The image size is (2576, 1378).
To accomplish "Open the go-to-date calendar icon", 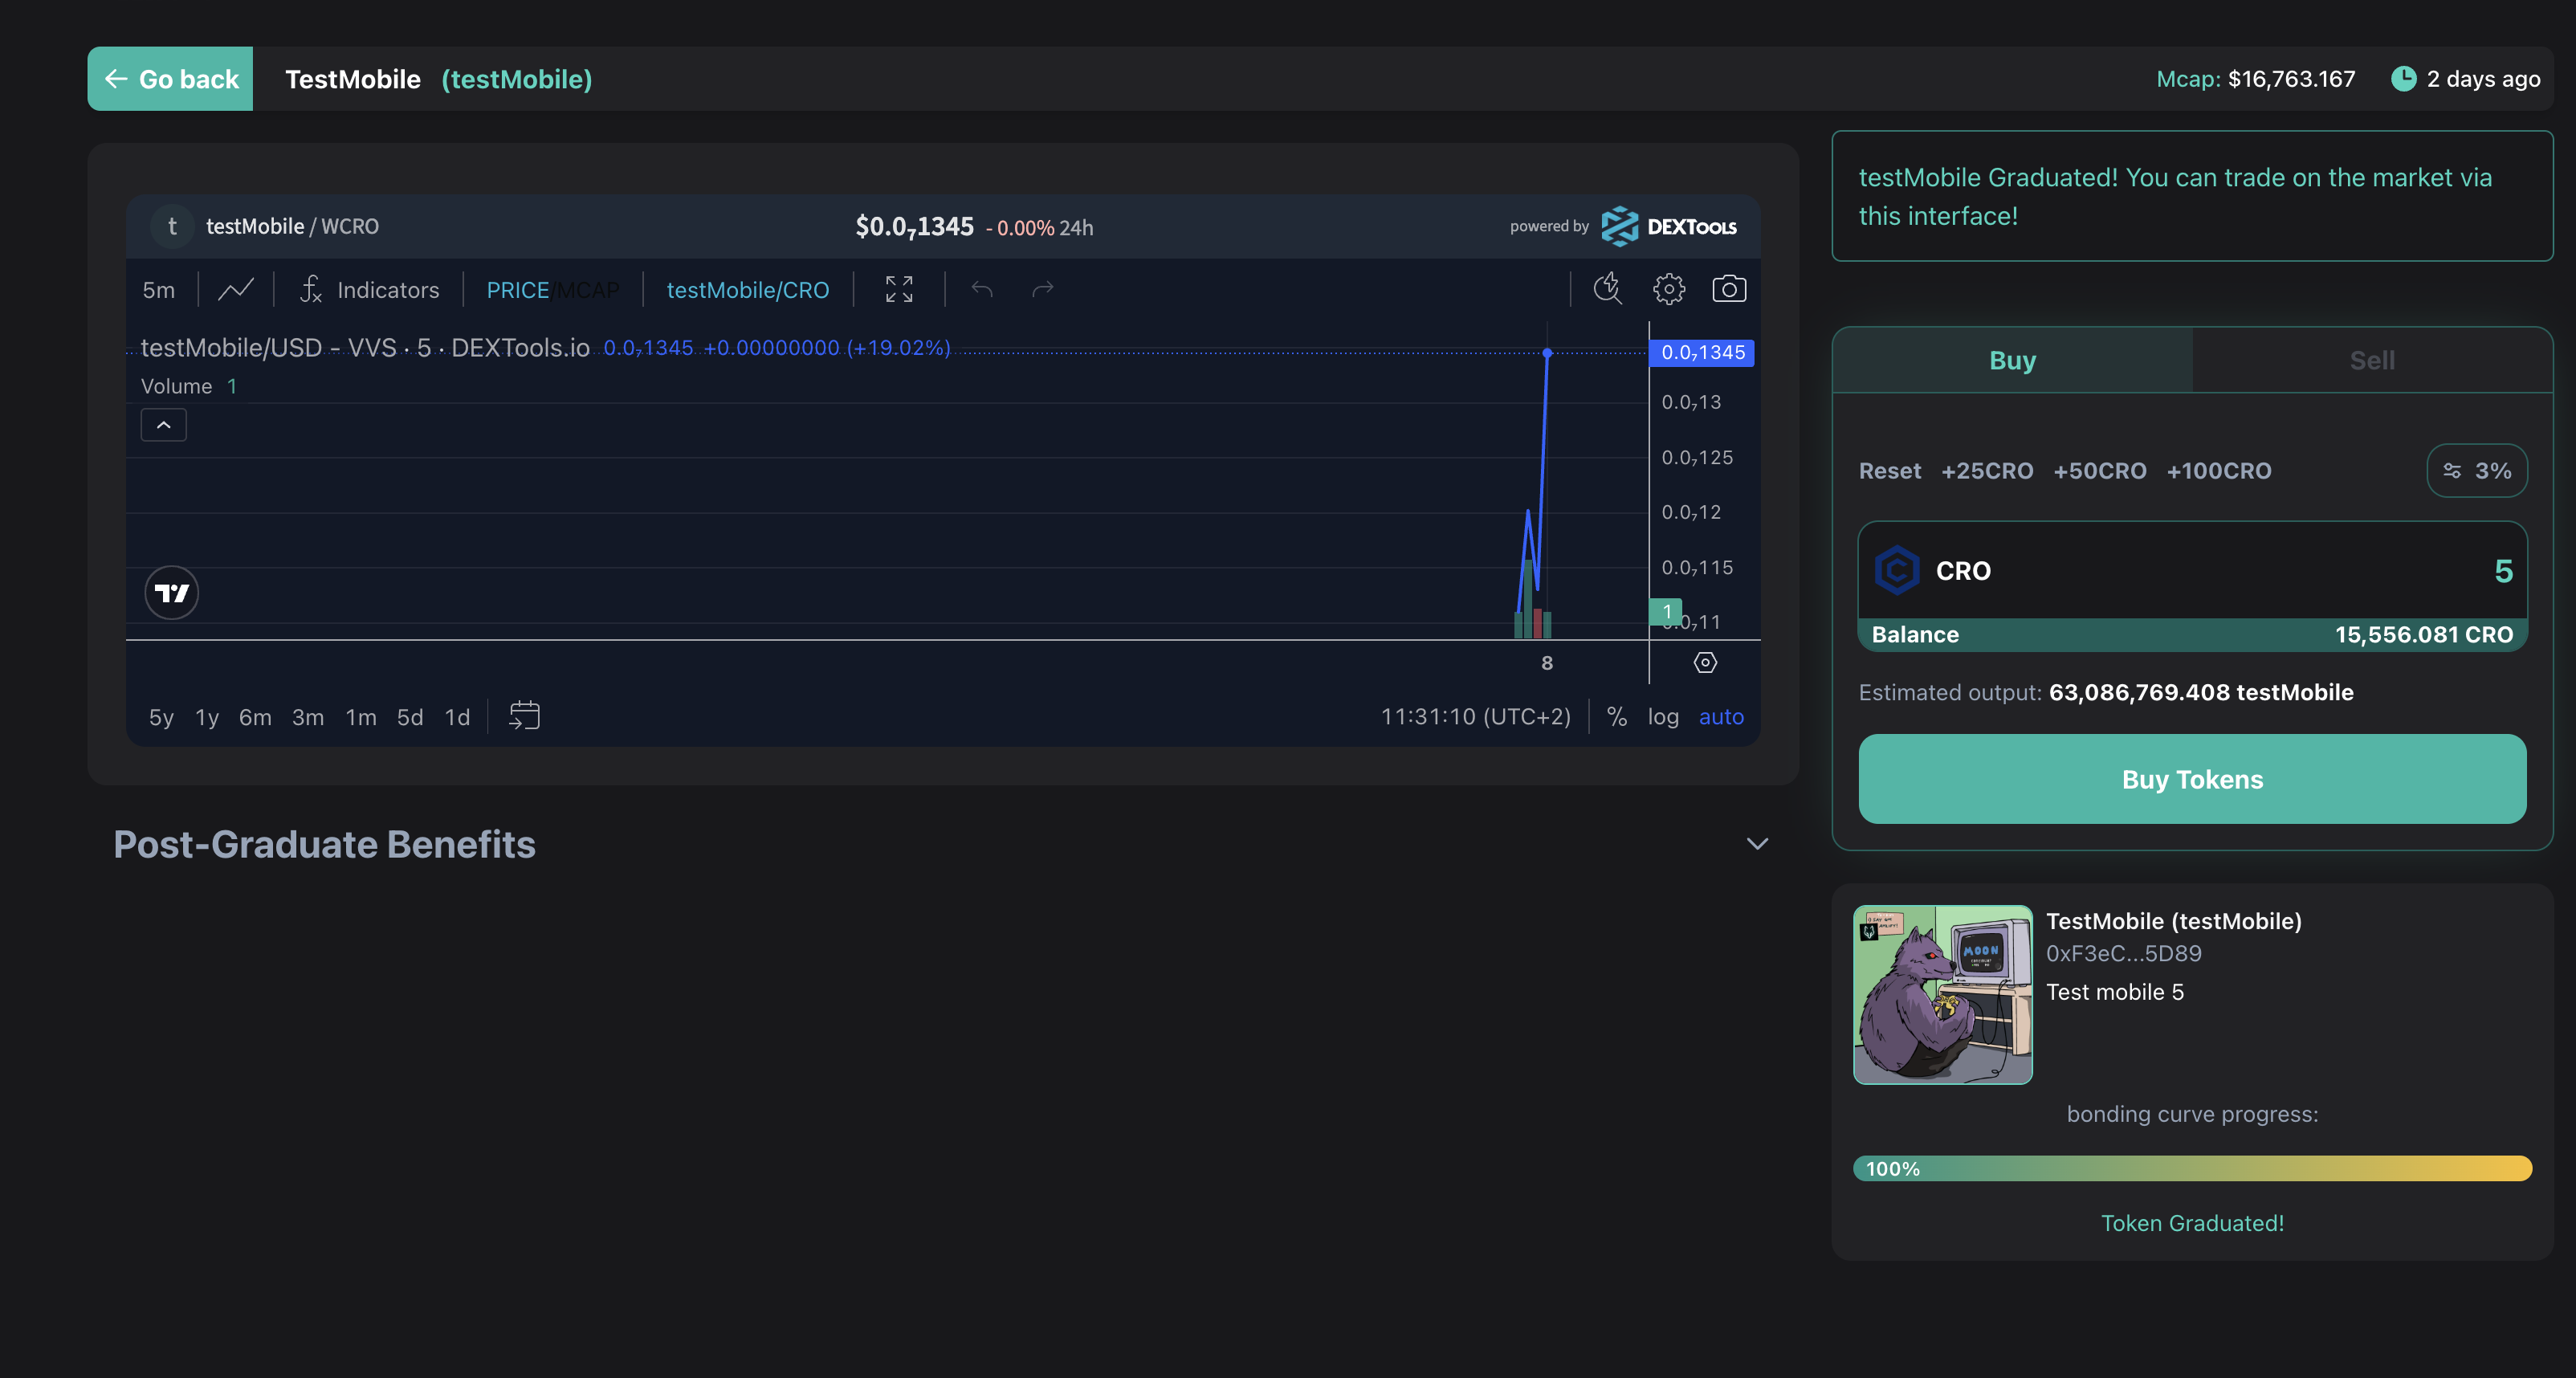I will pos(524,716).
